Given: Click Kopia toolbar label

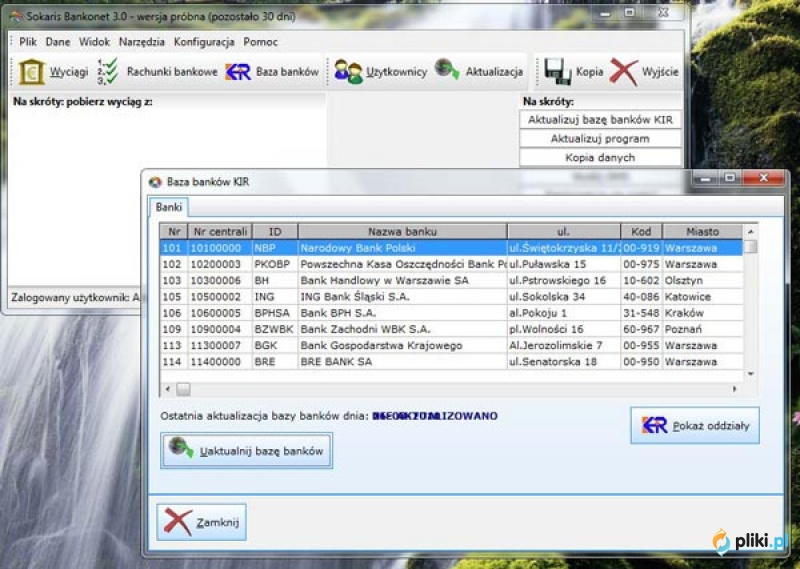Looking at the screenshot, I should [589, 71].
